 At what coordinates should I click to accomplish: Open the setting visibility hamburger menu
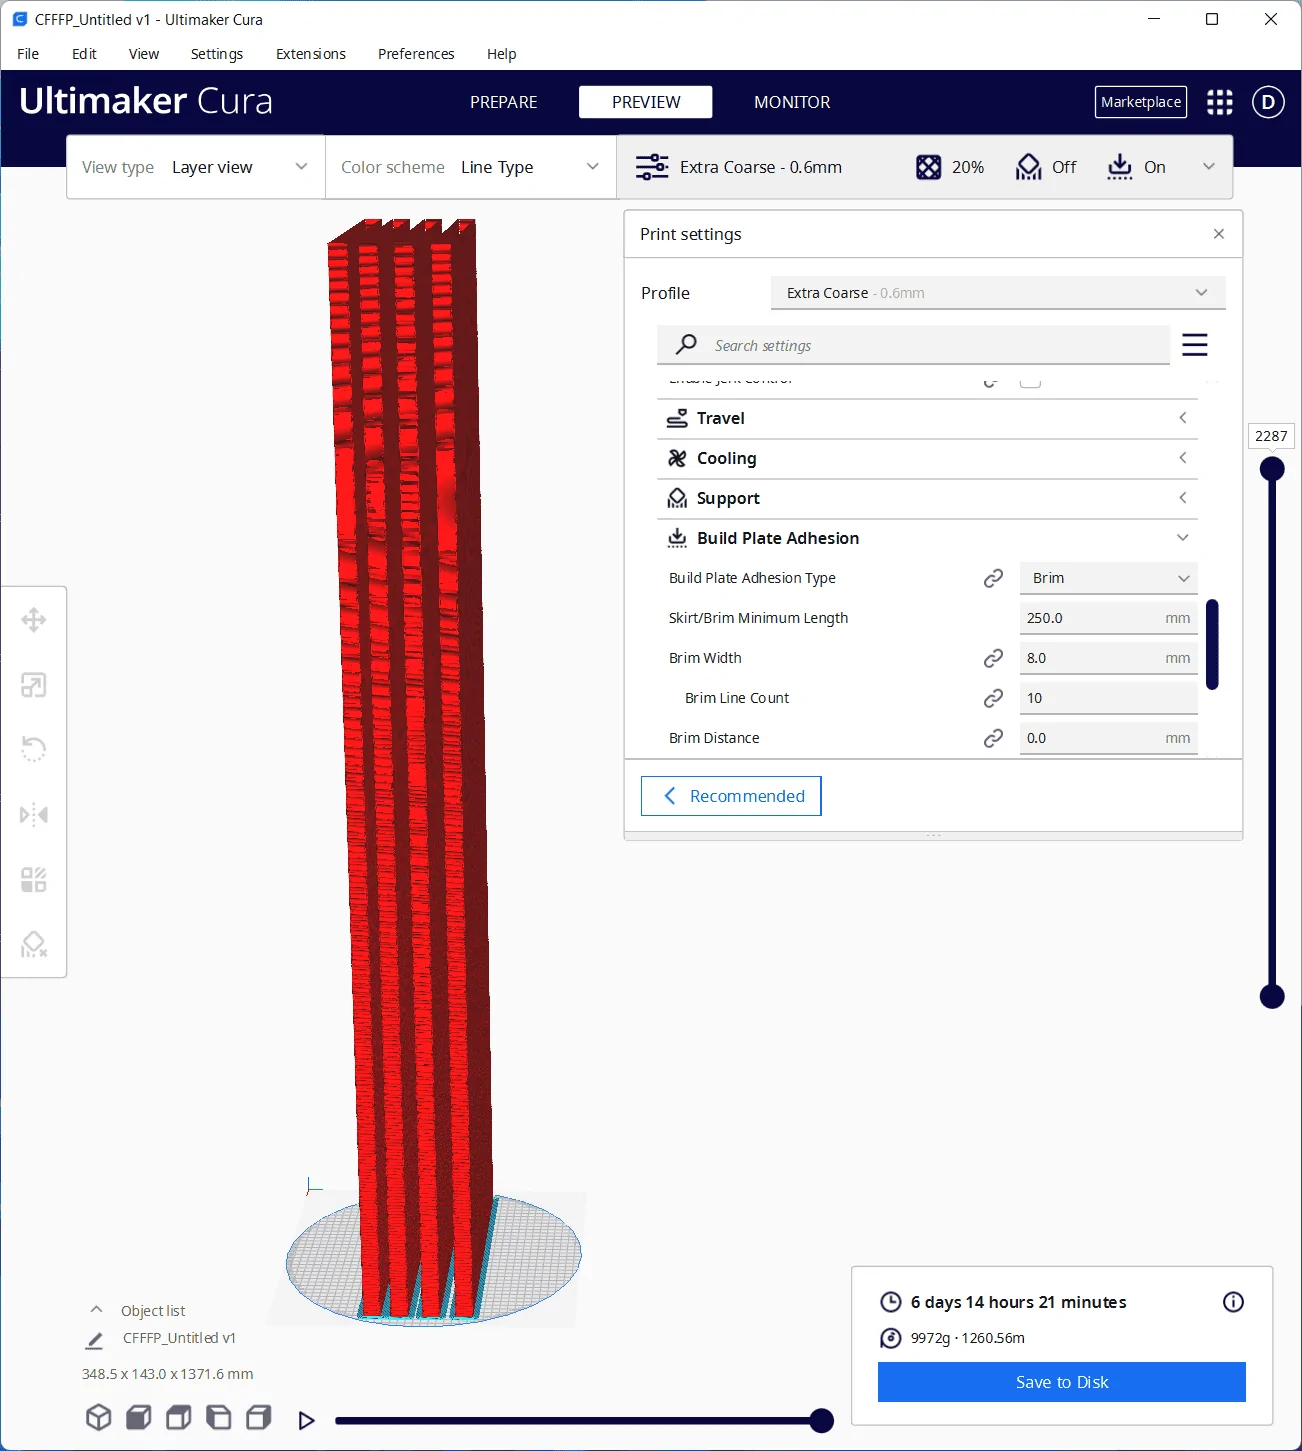click(1195, 345)
